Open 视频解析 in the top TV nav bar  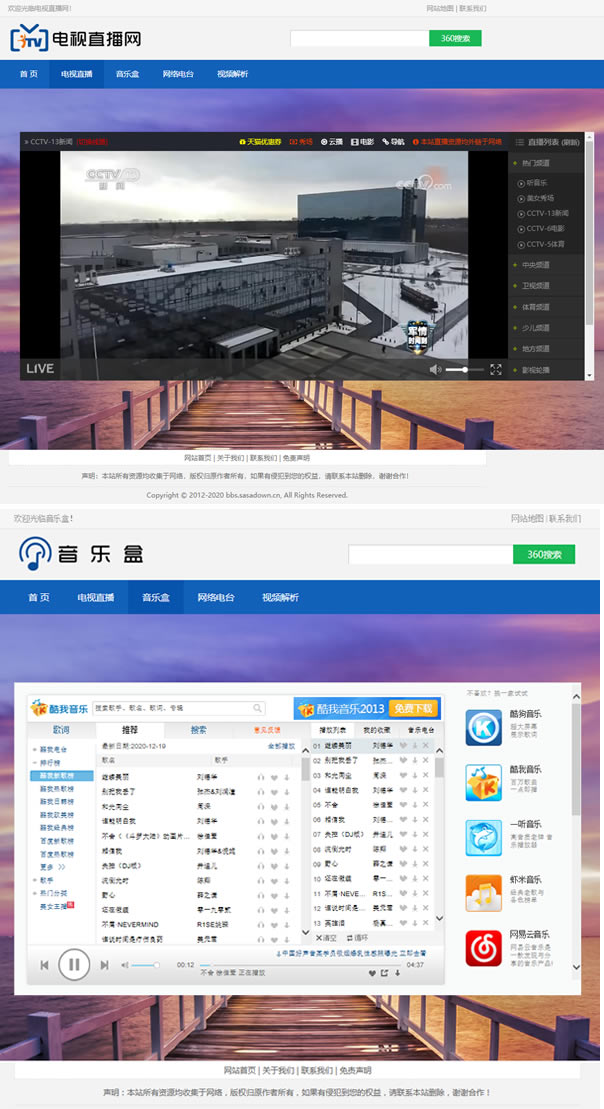click(x=233, y=74)
